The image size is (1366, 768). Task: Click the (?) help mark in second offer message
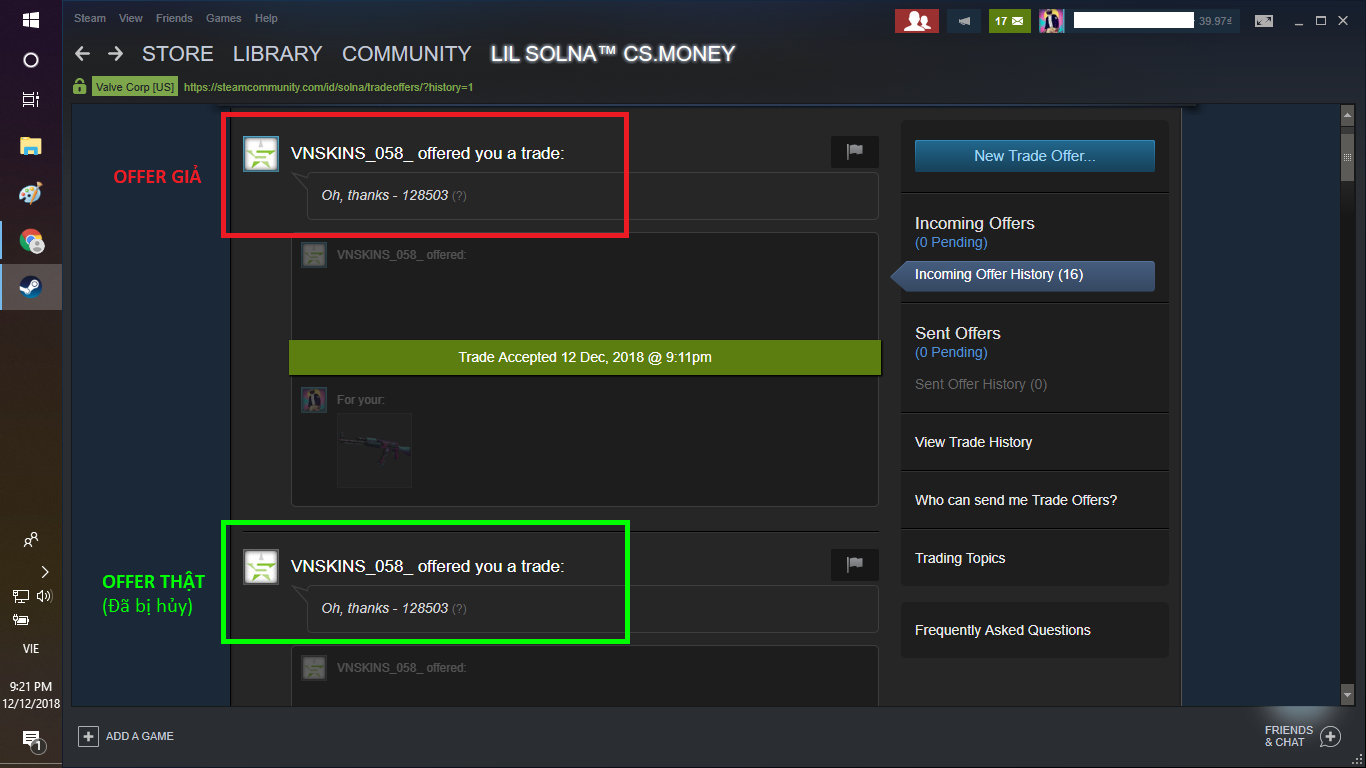click(x=459, y=609)
